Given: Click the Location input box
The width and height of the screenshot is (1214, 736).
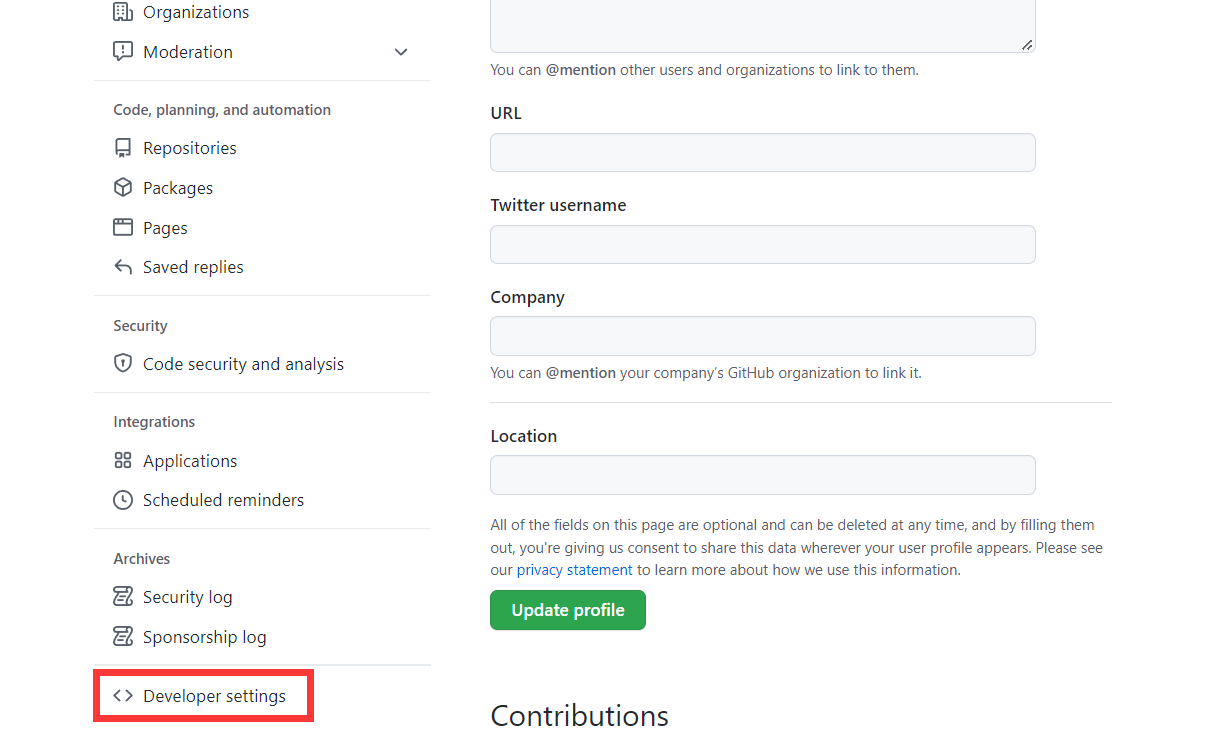Looking at the screenshot, I should [x=762, y=475].
